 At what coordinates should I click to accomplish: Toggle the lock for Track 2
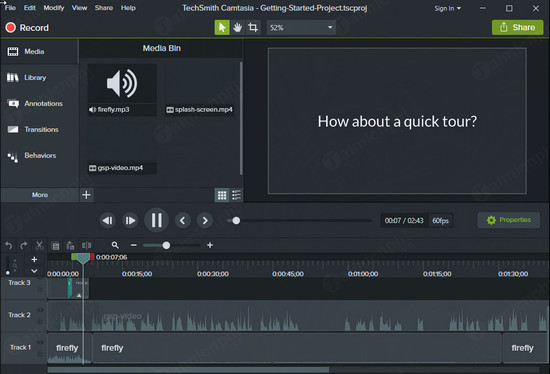tap(40, 322)
